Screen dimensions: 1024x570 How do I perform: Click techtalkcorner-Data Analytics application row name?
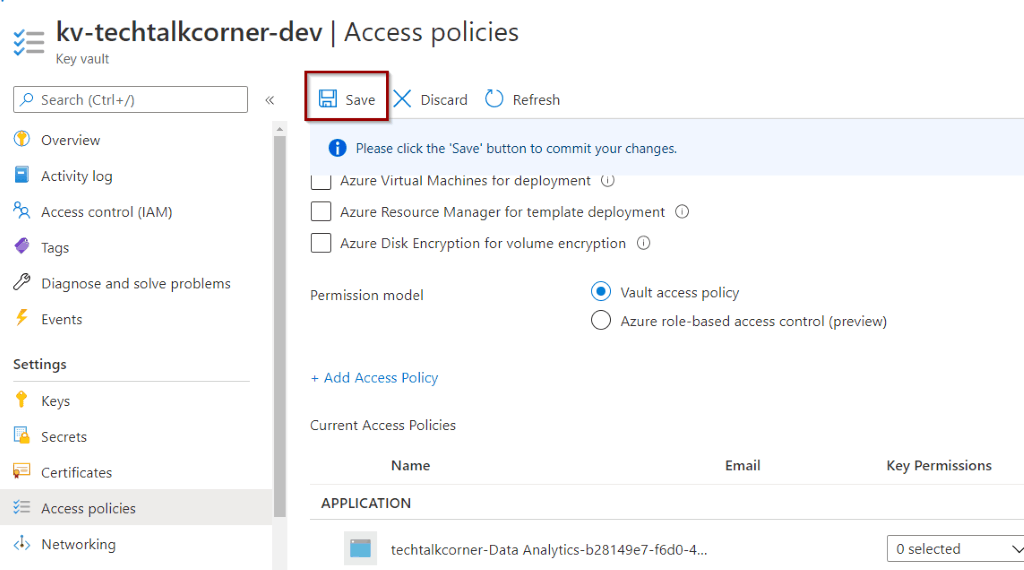pyautogui.click(x=549, y=550)
